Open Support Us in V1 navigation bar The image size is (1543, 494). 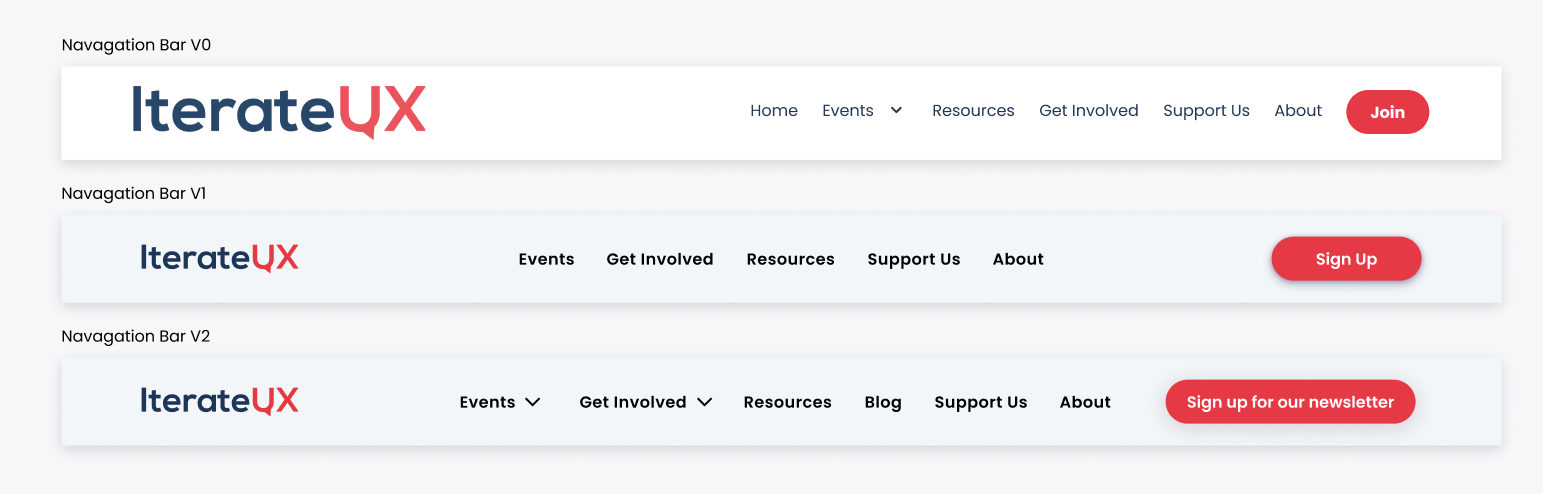pyautogui.click(x=914, y=259)
